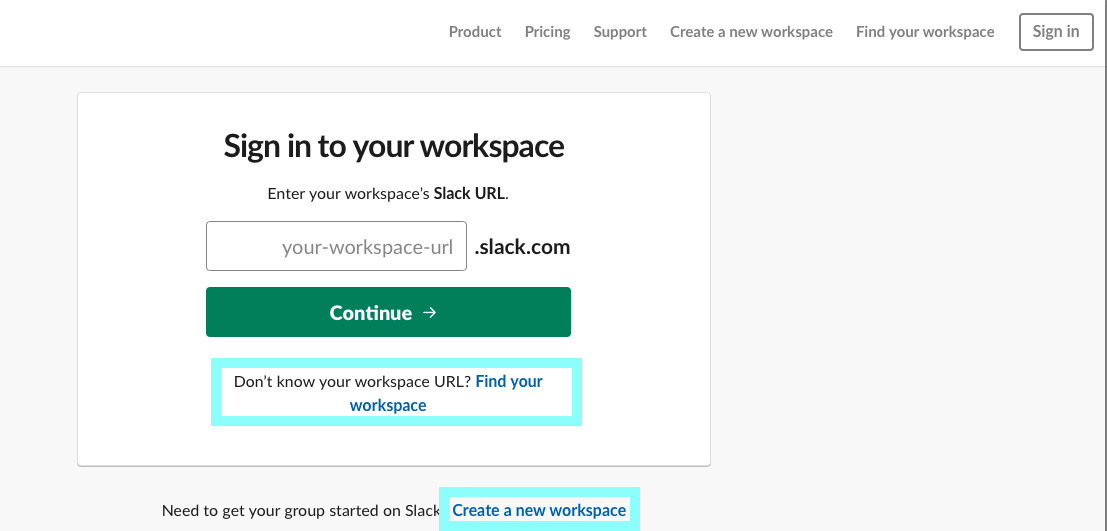Viewport: 1107px width, 531px height.
Task: Click the arrow icon inside Continue button
Action: pyautogui.click(x=429, y=312)
